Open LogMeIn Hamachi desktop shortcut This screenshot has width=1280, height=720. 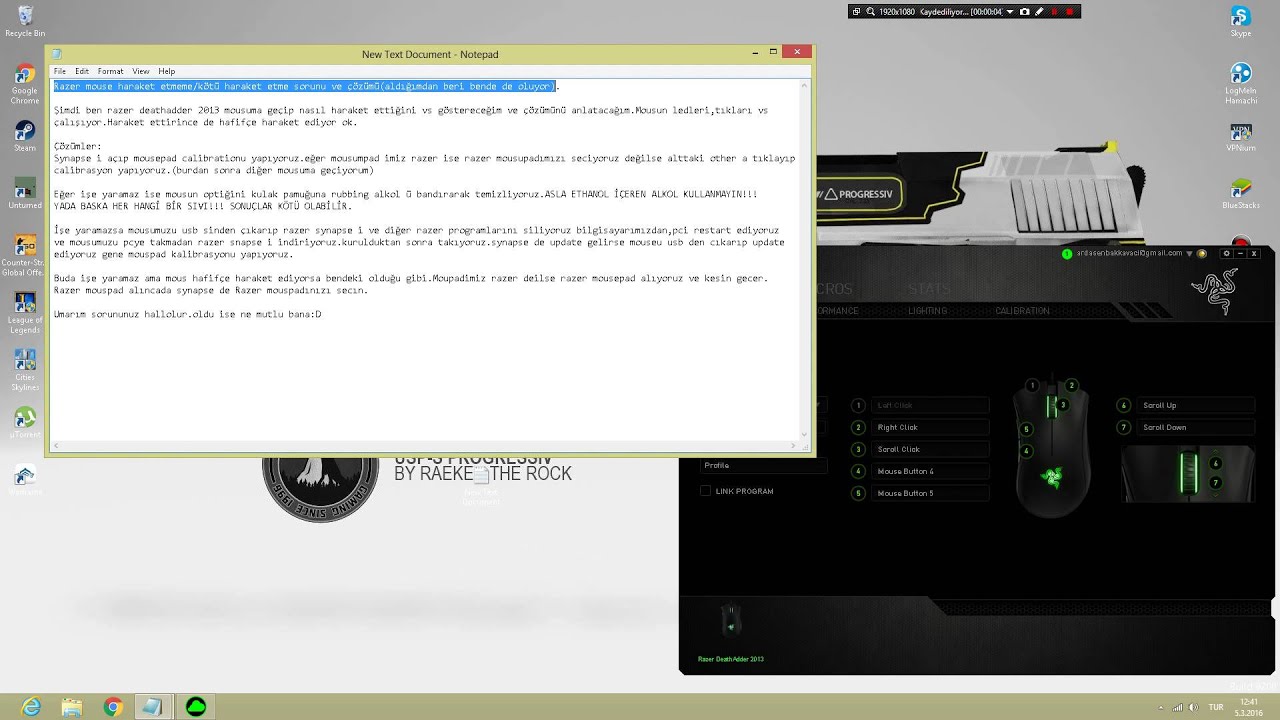tap(1240, 84)
